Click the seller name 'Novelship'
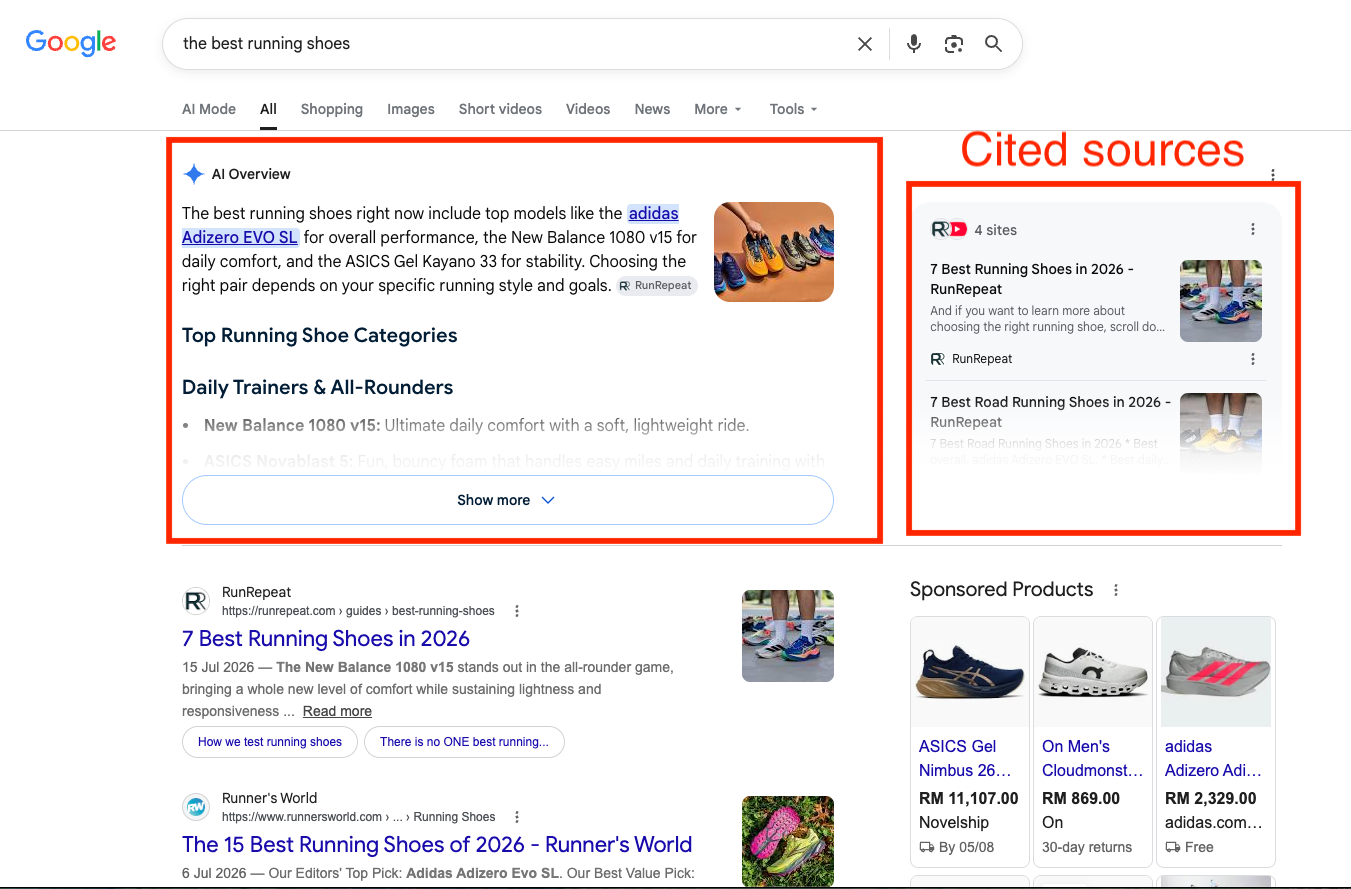 click(954, 822)
